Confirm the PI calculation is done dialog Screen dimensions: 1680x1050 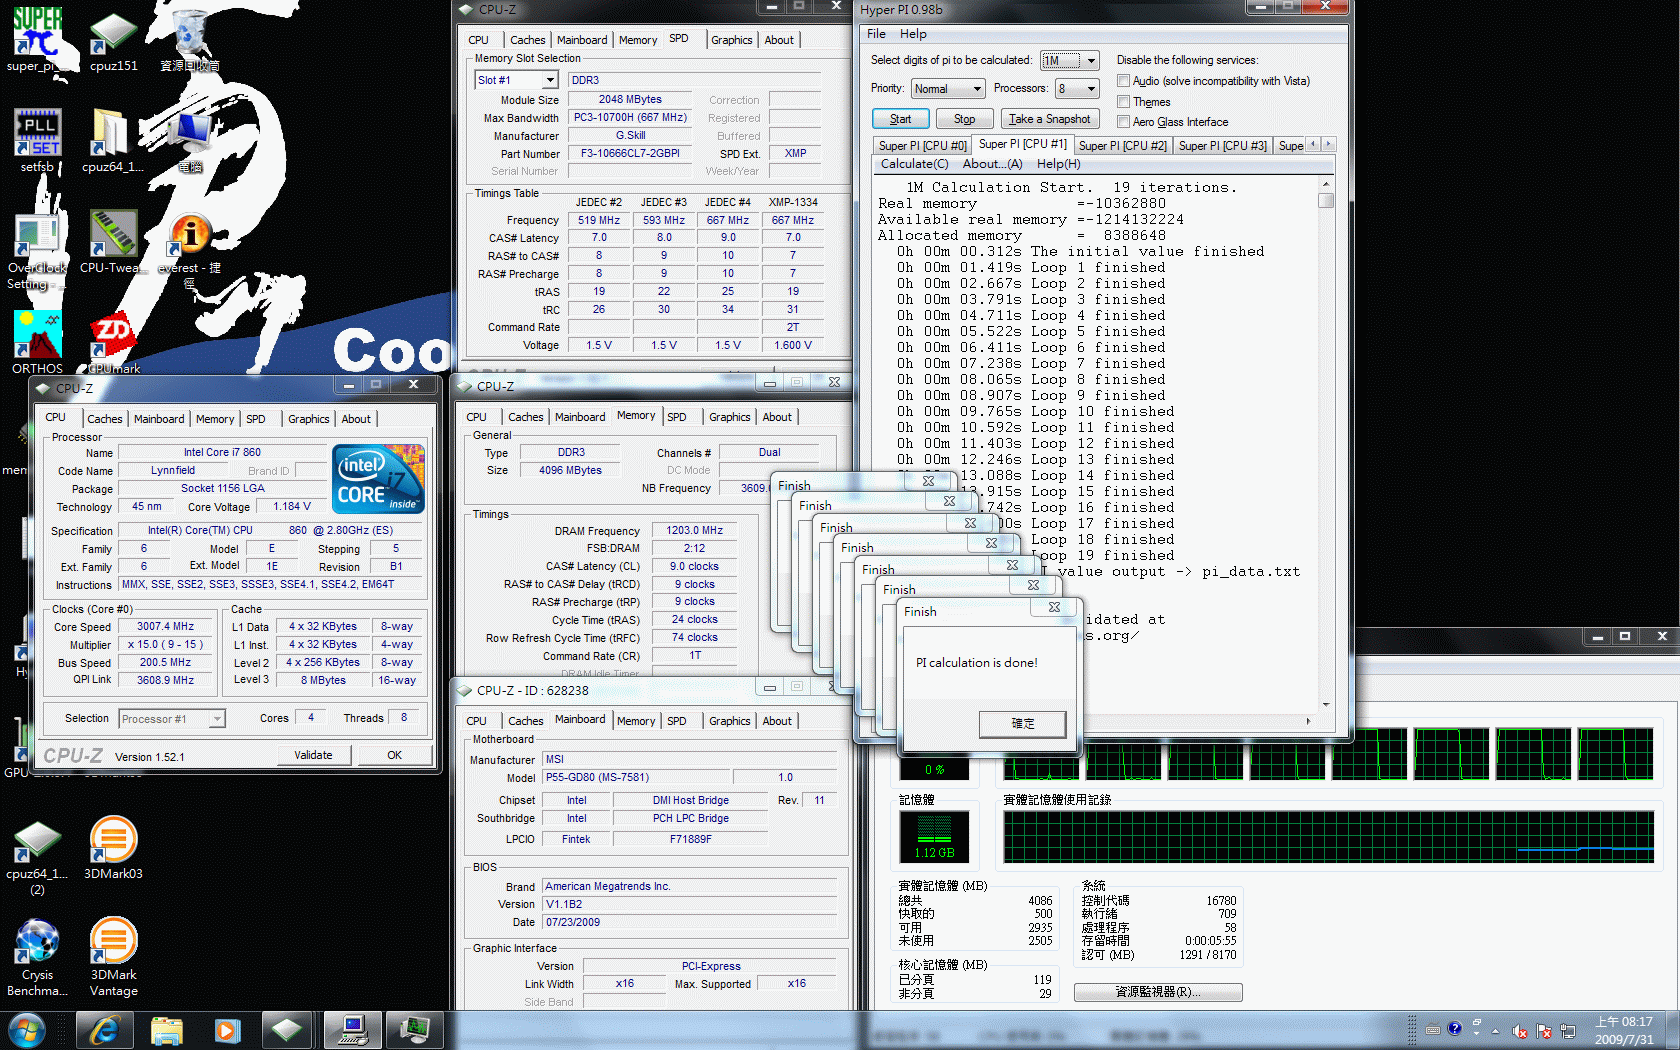(x=1022, y=723)
